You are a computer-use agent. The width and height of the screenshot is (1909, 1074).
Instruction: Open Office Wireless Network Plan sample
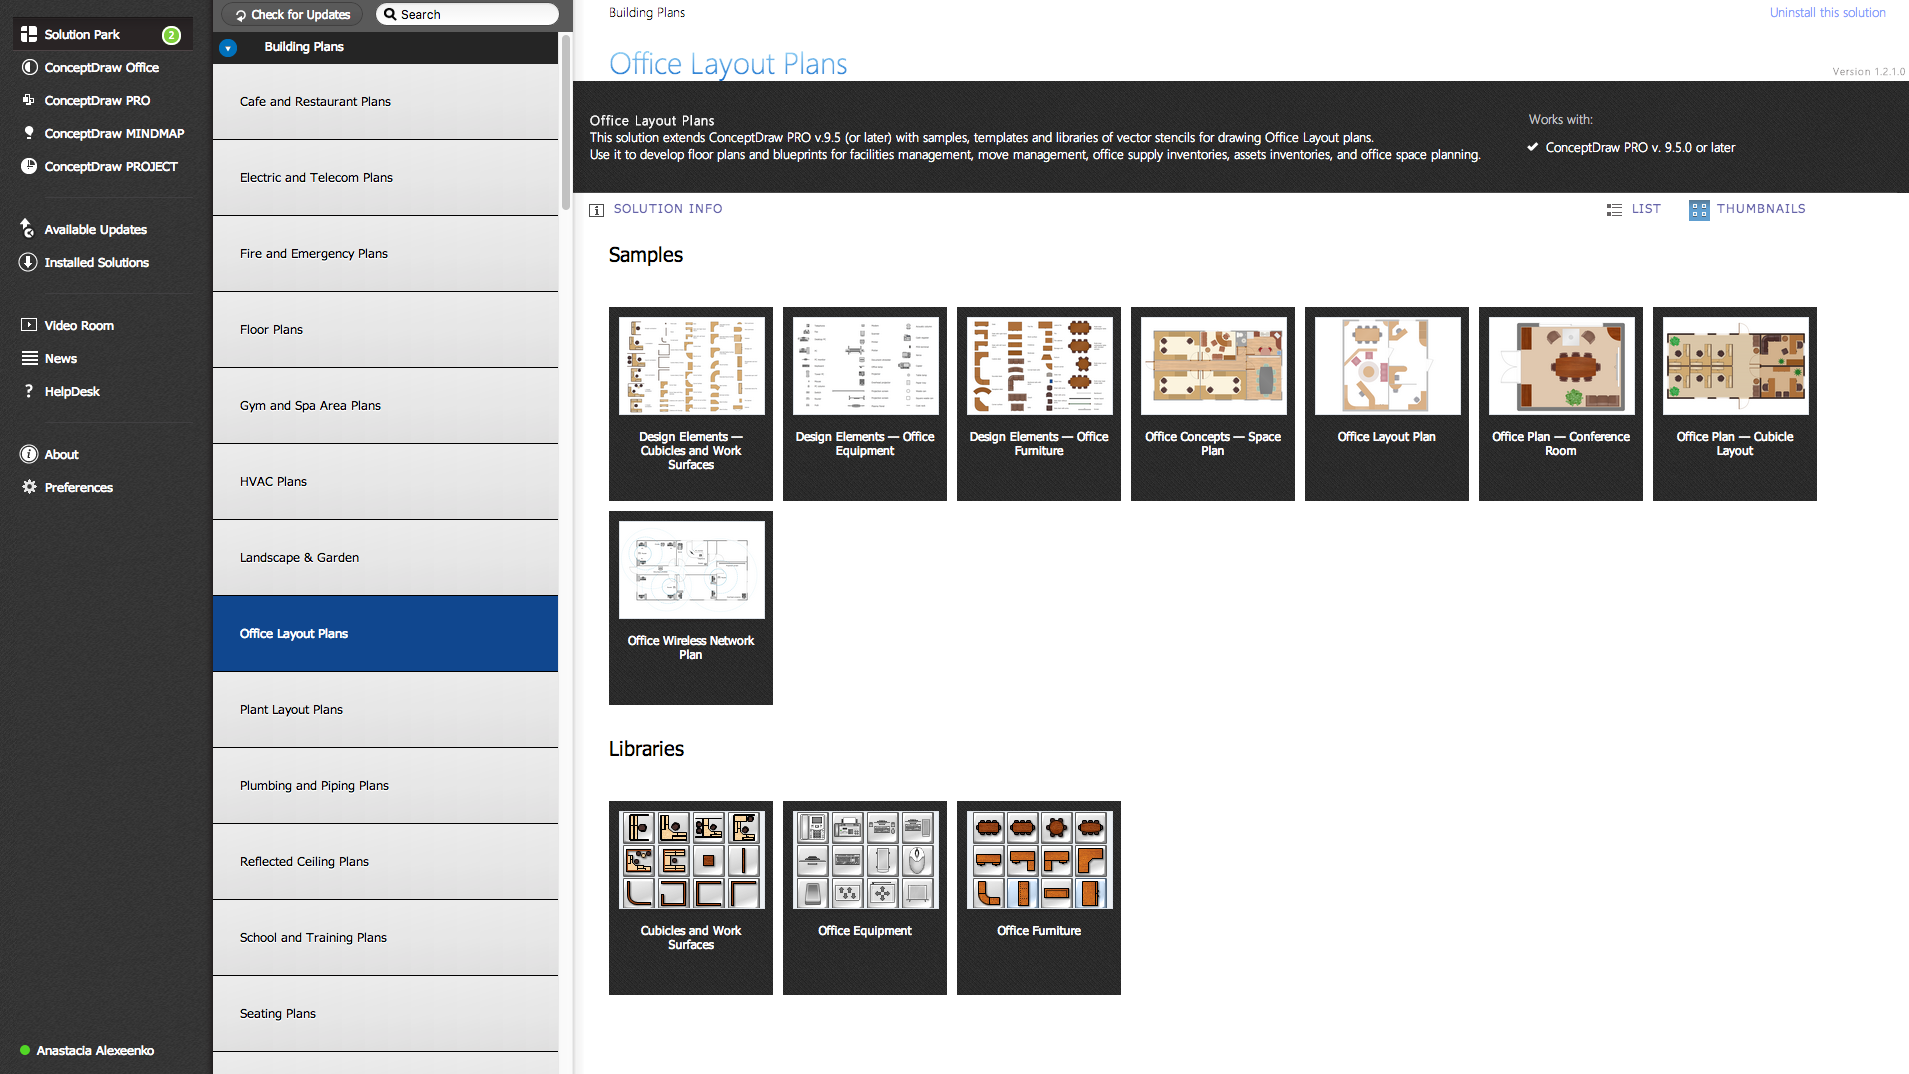tap(691, 608)
